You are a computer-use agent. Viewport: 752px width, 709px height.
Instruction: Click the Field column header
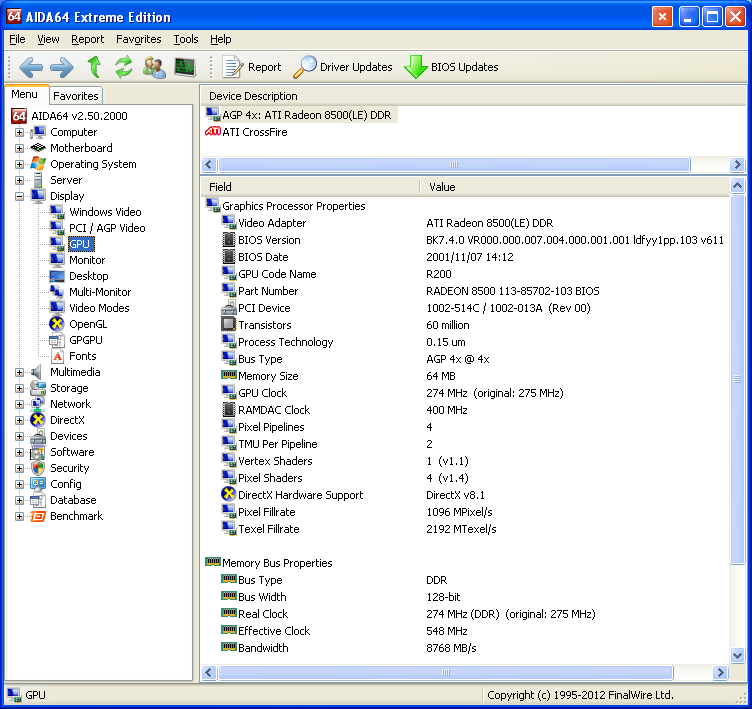click(310, 187)
